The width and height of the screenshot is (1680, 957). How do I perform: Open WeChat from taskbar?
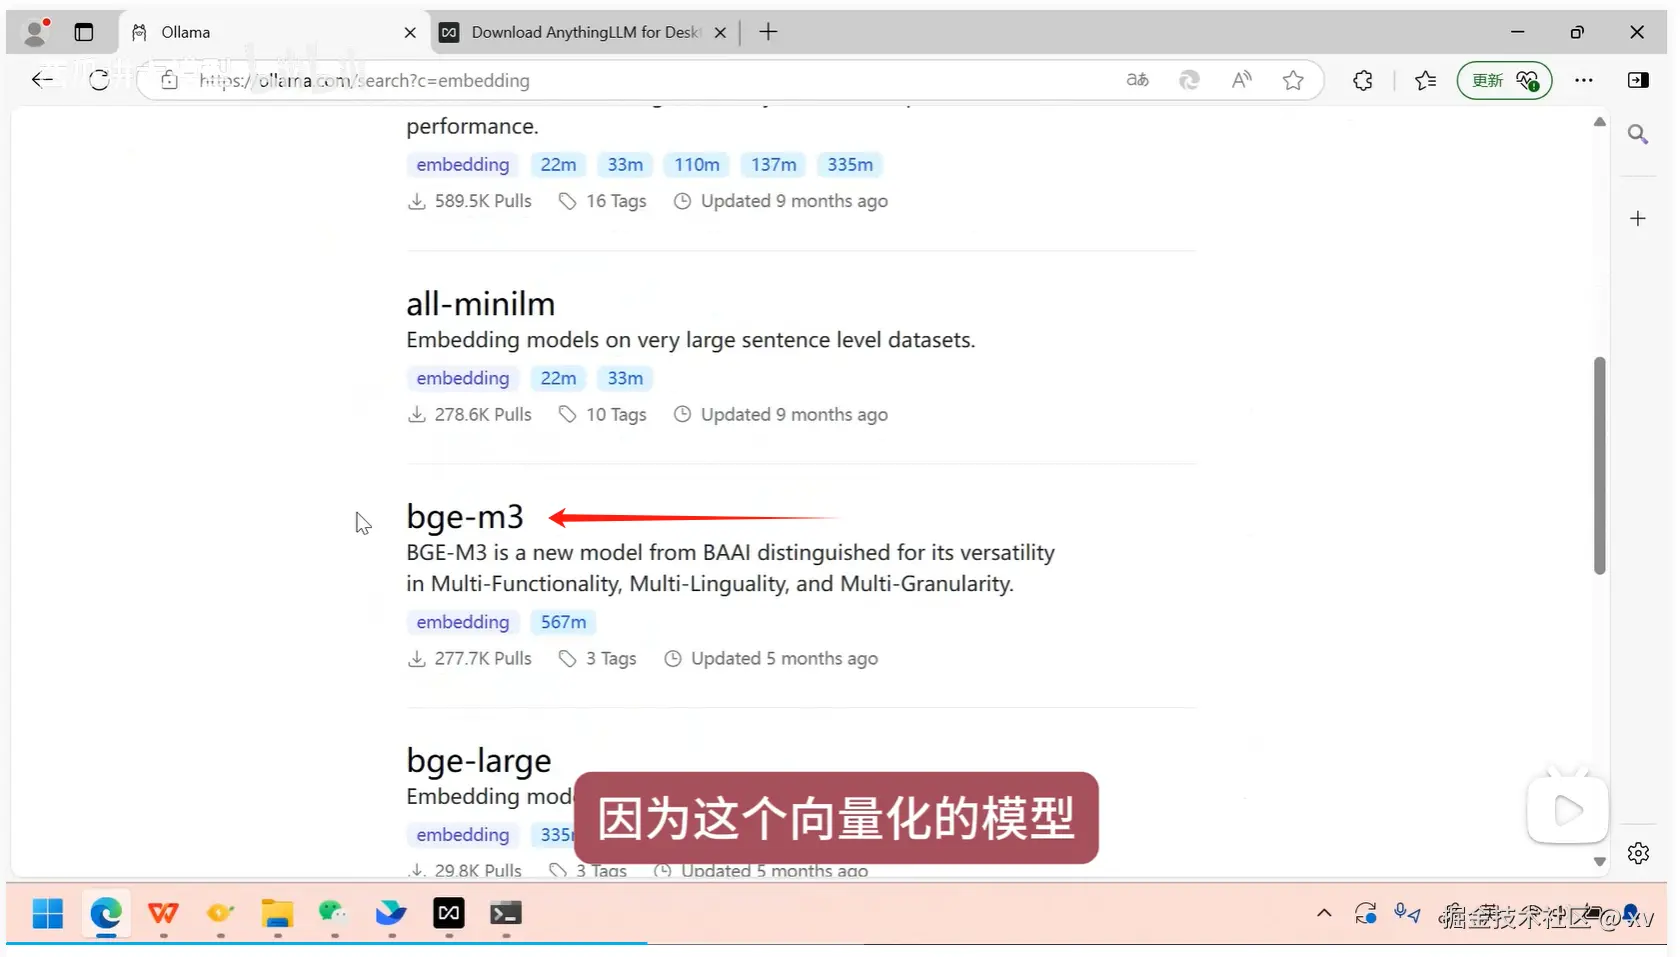coord(333,913)
